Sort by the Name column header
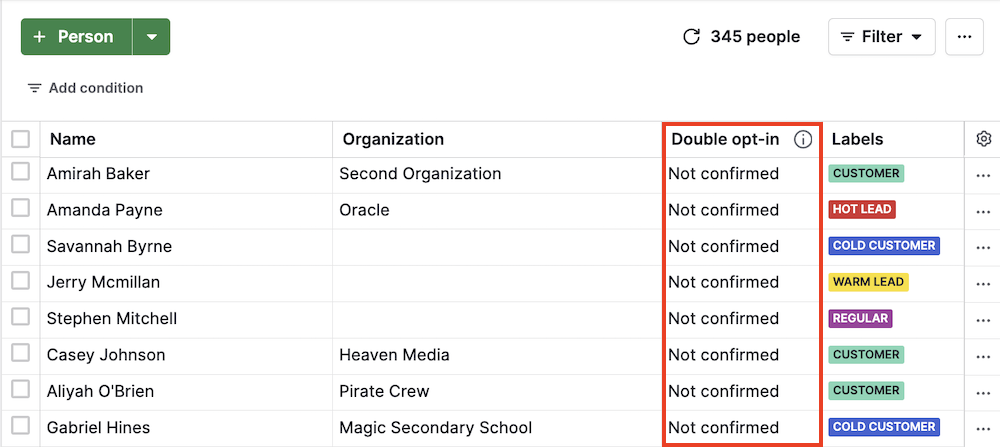1000x447 pixels. pos(73,139)
